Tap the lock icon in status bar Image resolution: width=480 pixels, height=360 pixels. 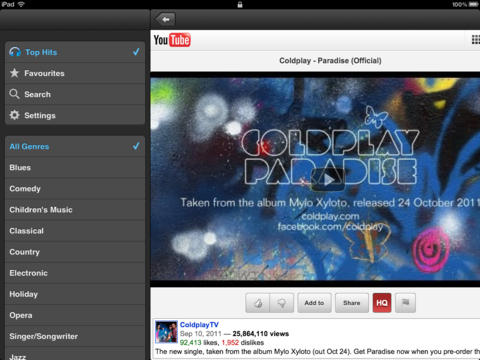pos(240,4)
